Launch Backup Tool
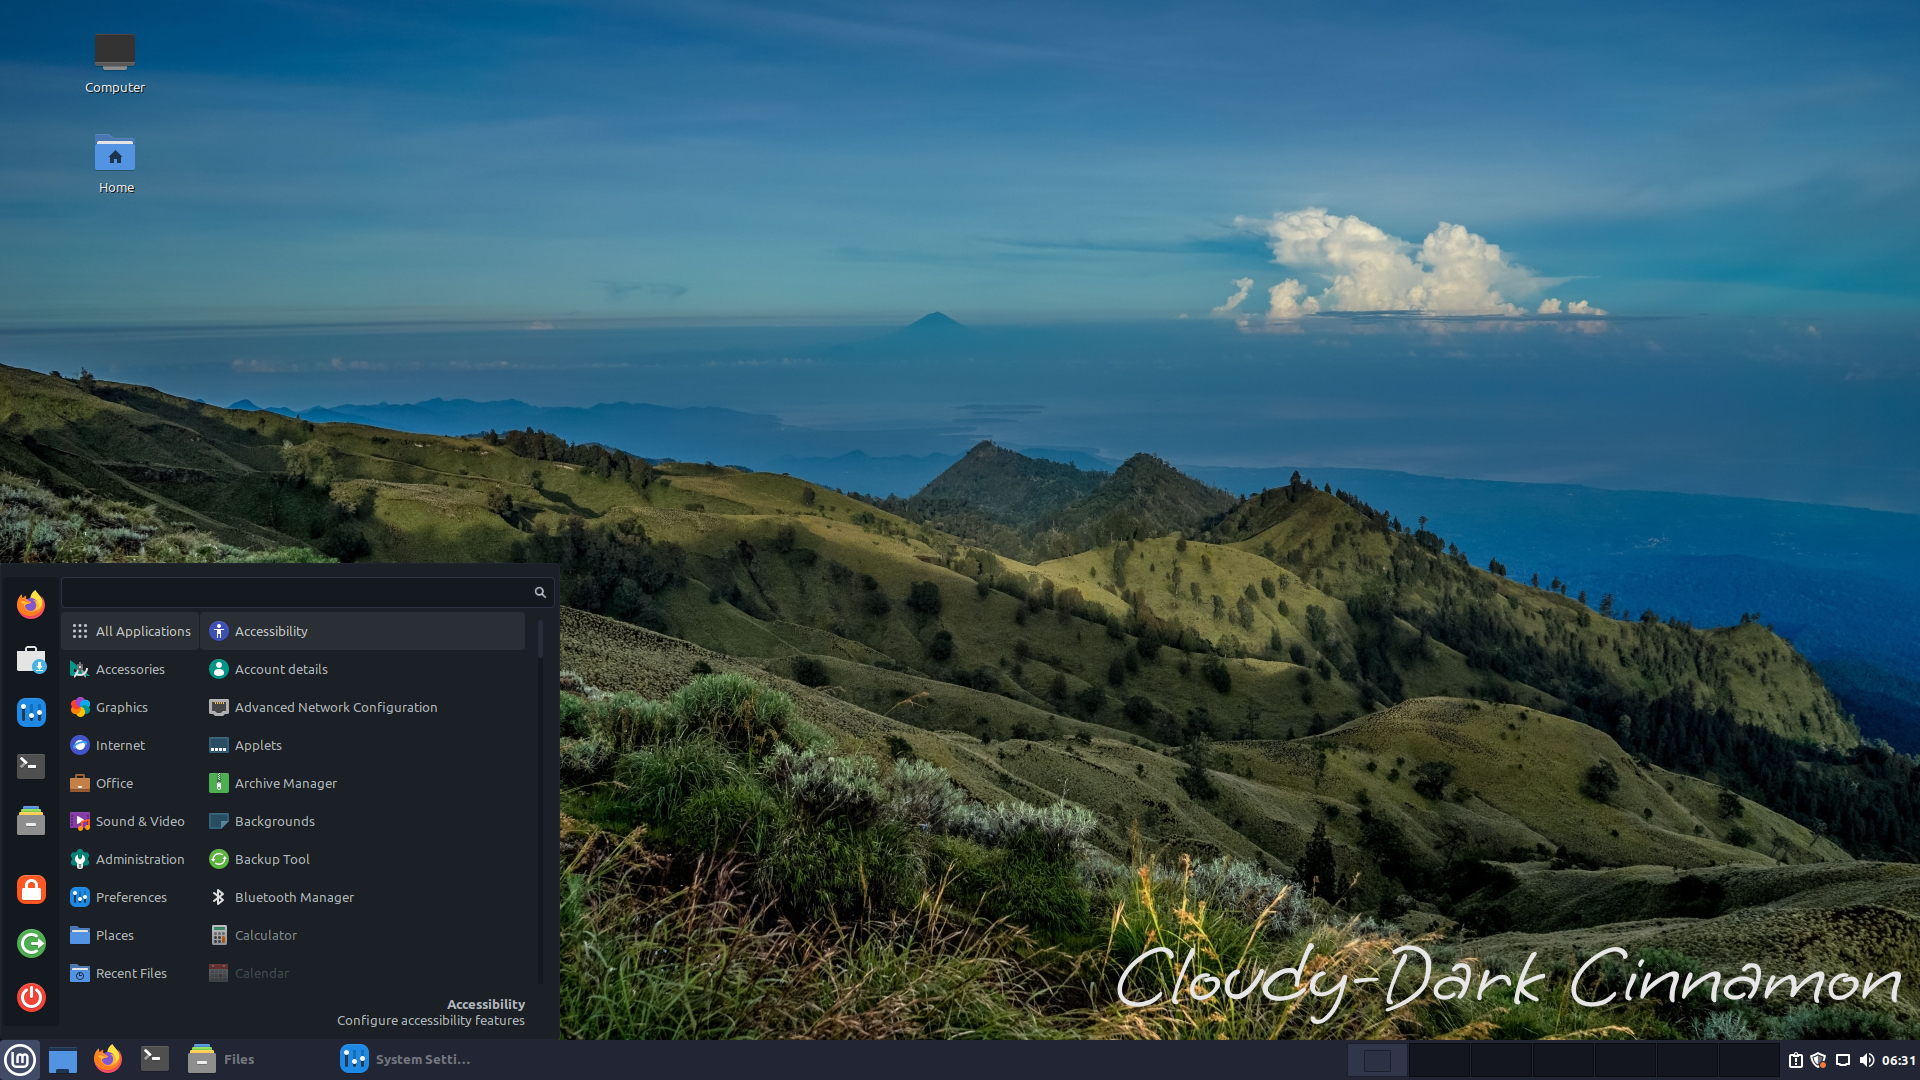 pyautogui.click(x=363, y=859)
